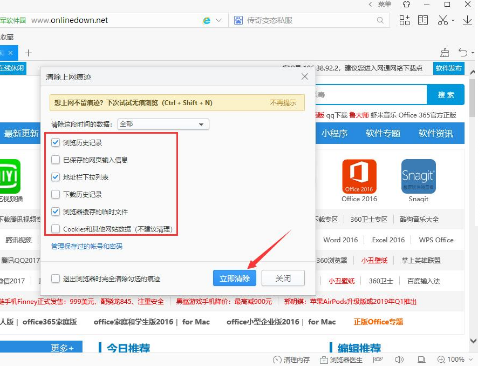Expand the 100% zoom level dropdown arrow
Image resolution: width=480 pixels, height=366 pixels.
[471, 360]
